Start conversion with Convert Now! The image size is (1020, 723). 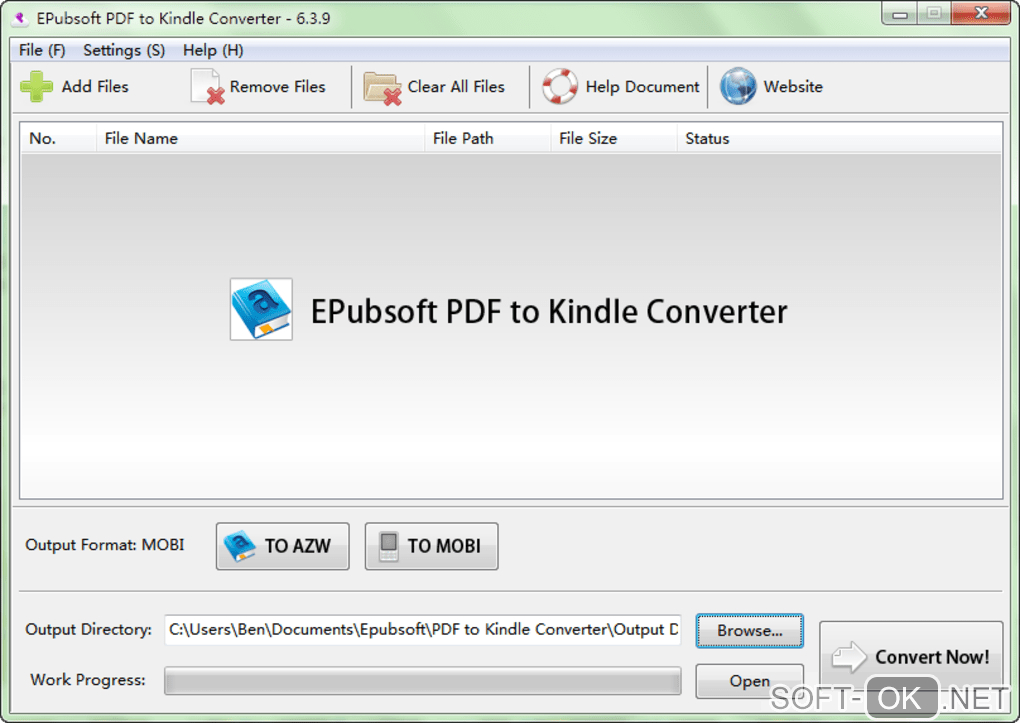click(911, 656)
